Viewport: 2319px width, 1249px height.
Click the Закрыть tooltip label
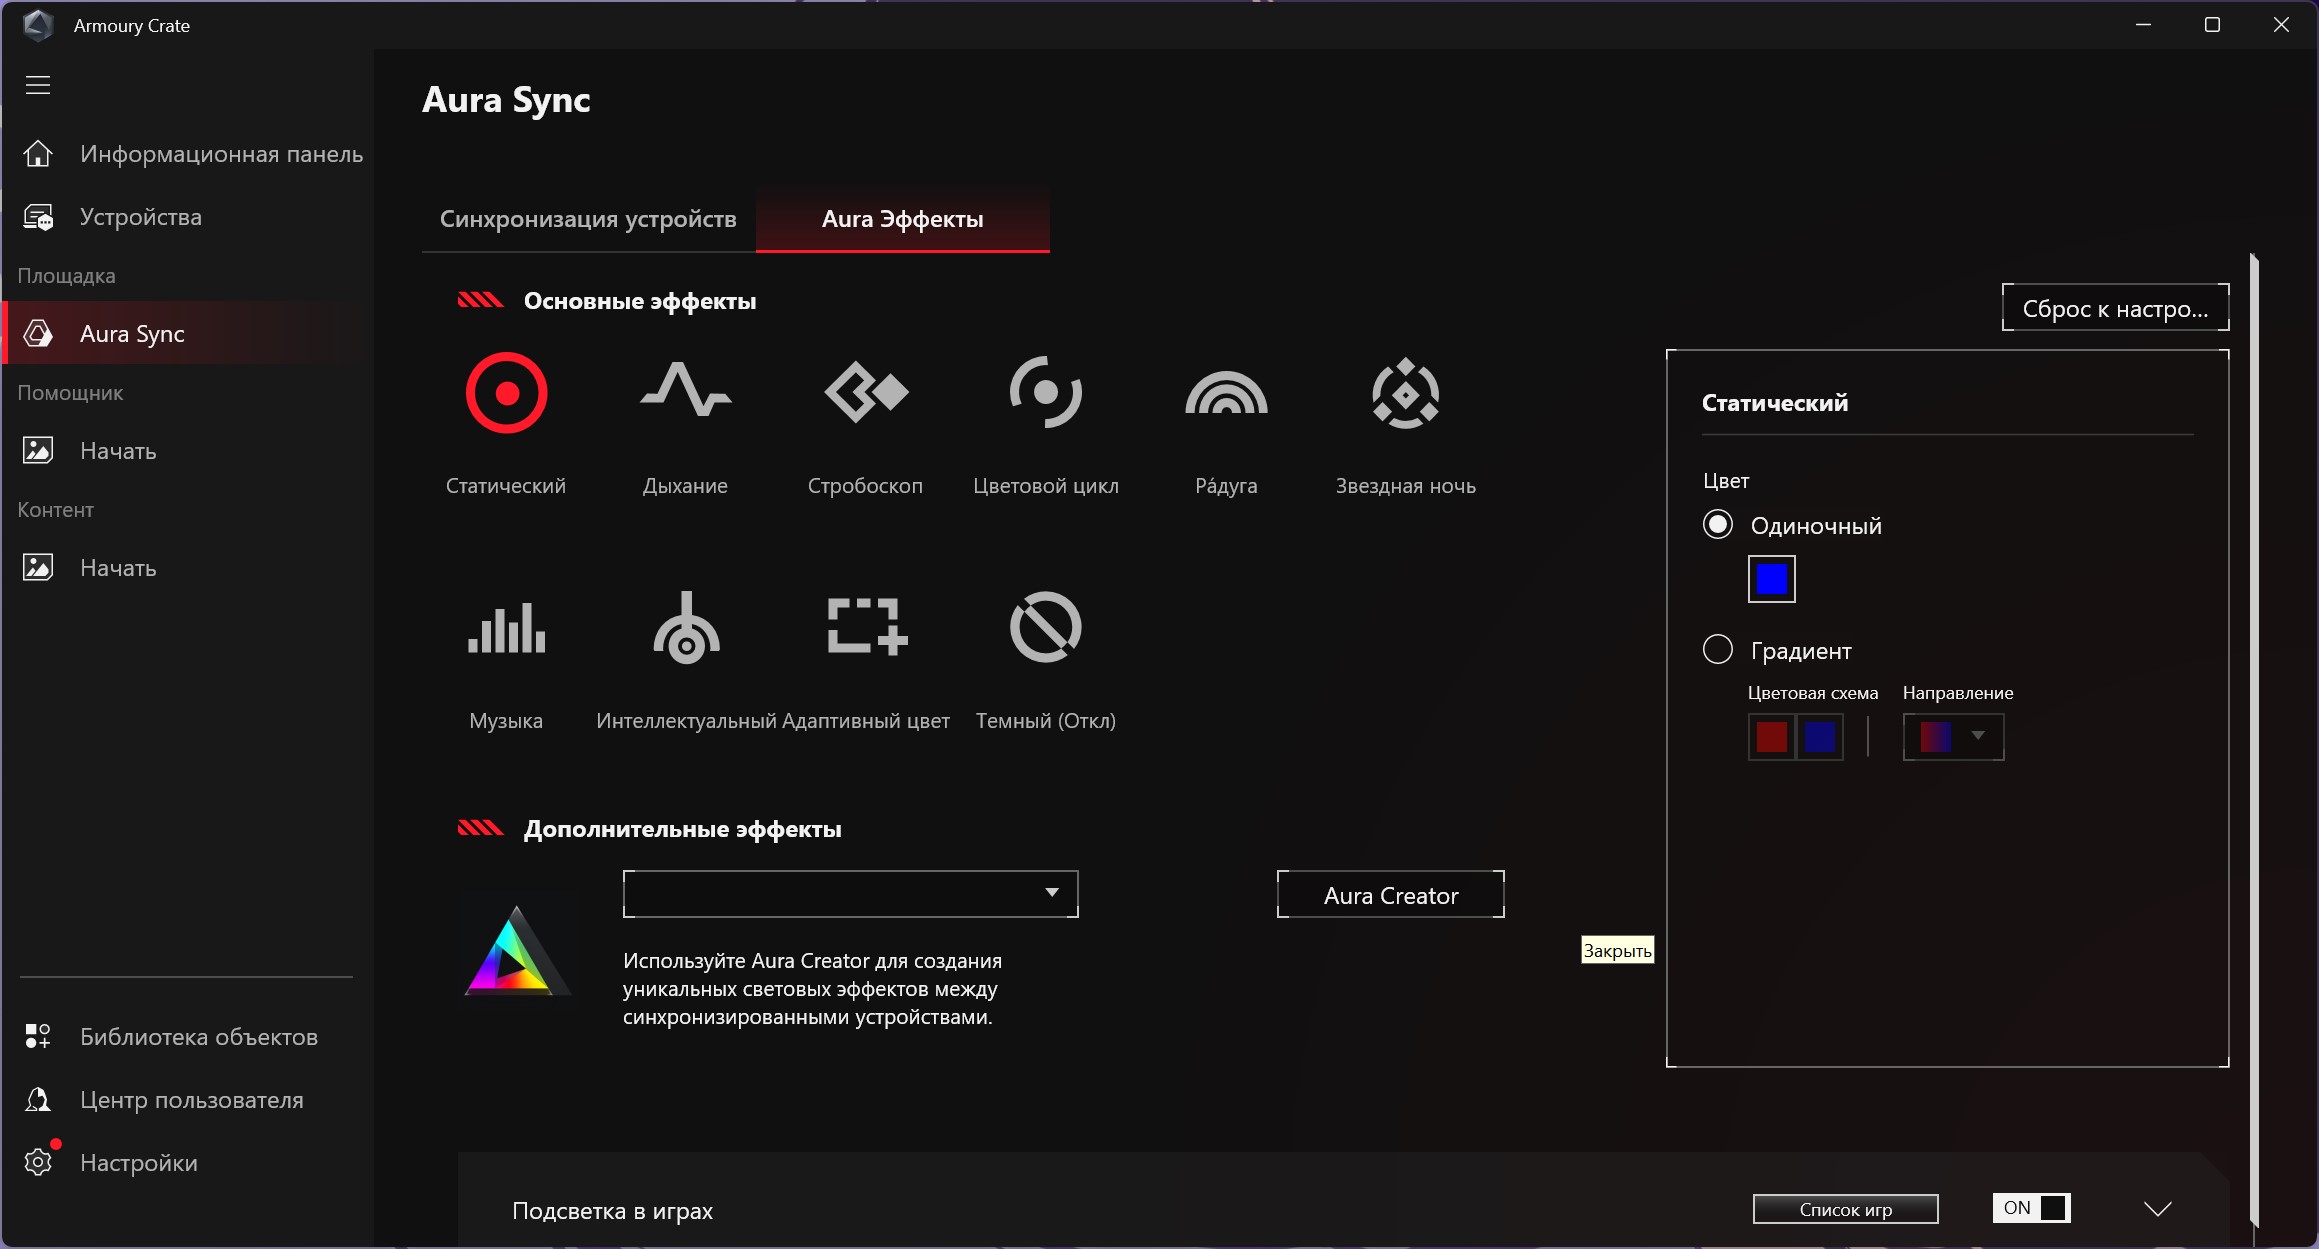[x=1617, y=950]
